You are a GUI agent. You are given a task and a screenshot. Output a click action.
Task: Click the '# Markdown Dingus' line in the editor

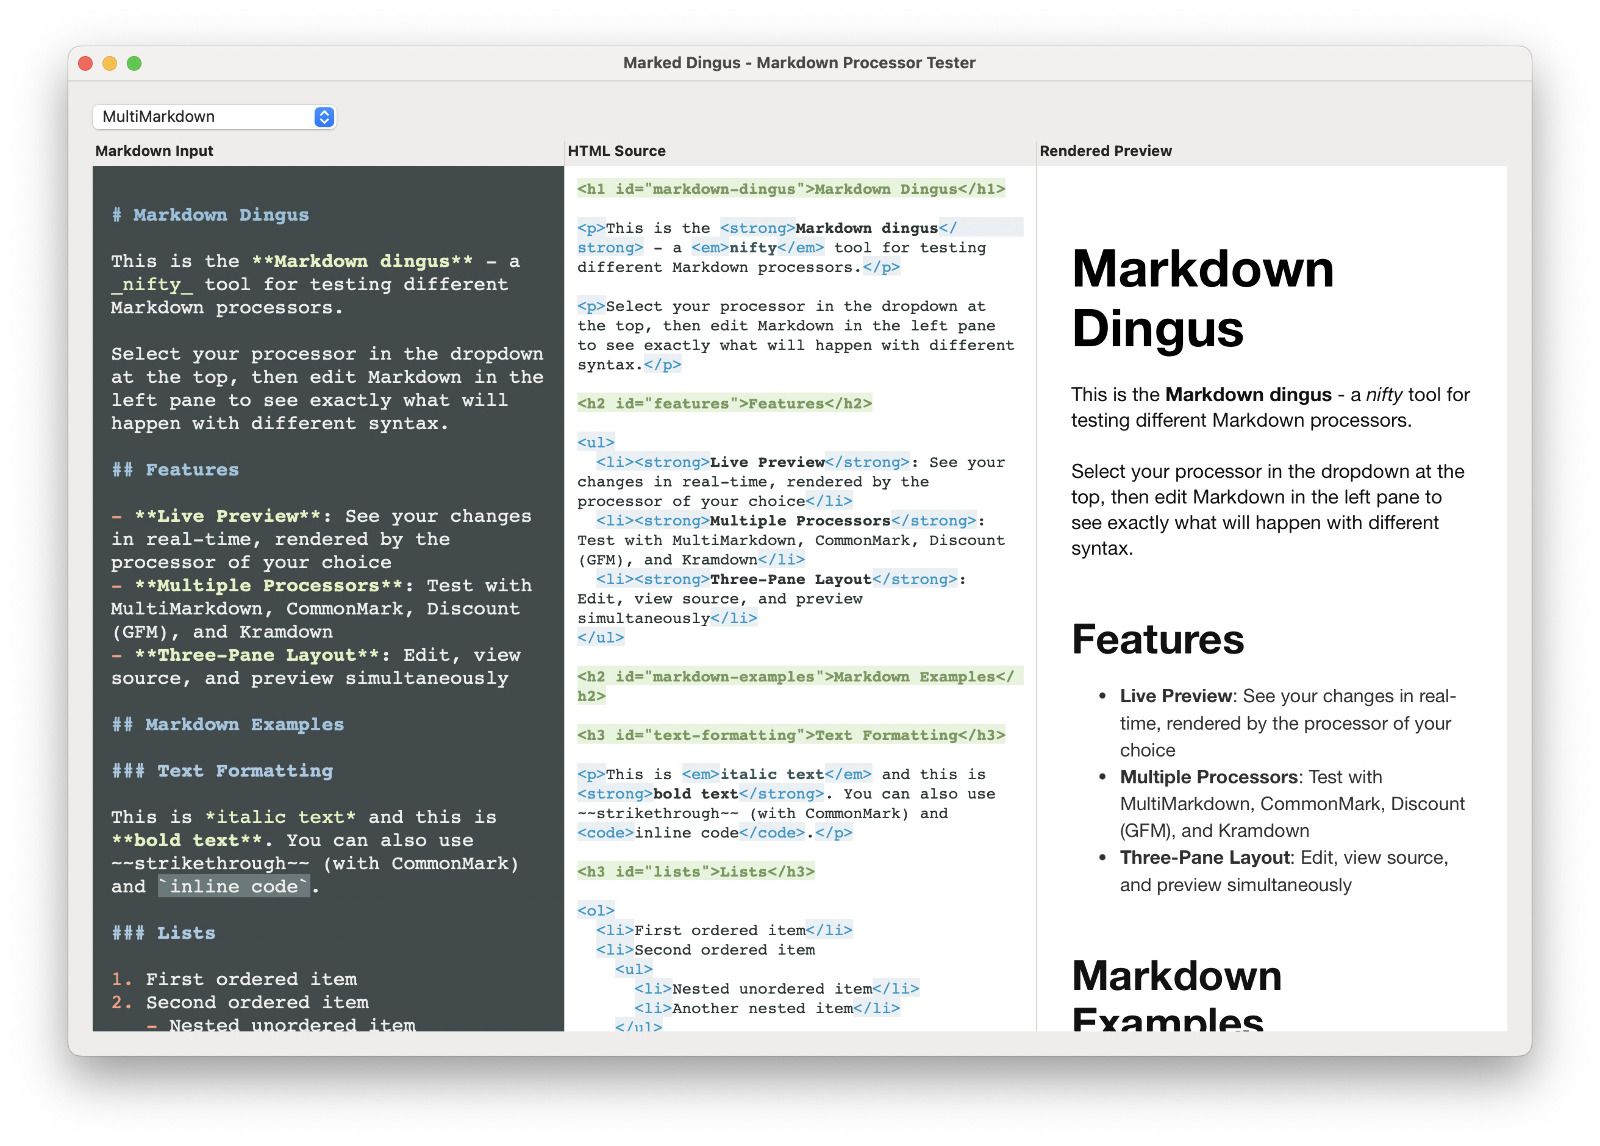211,215
